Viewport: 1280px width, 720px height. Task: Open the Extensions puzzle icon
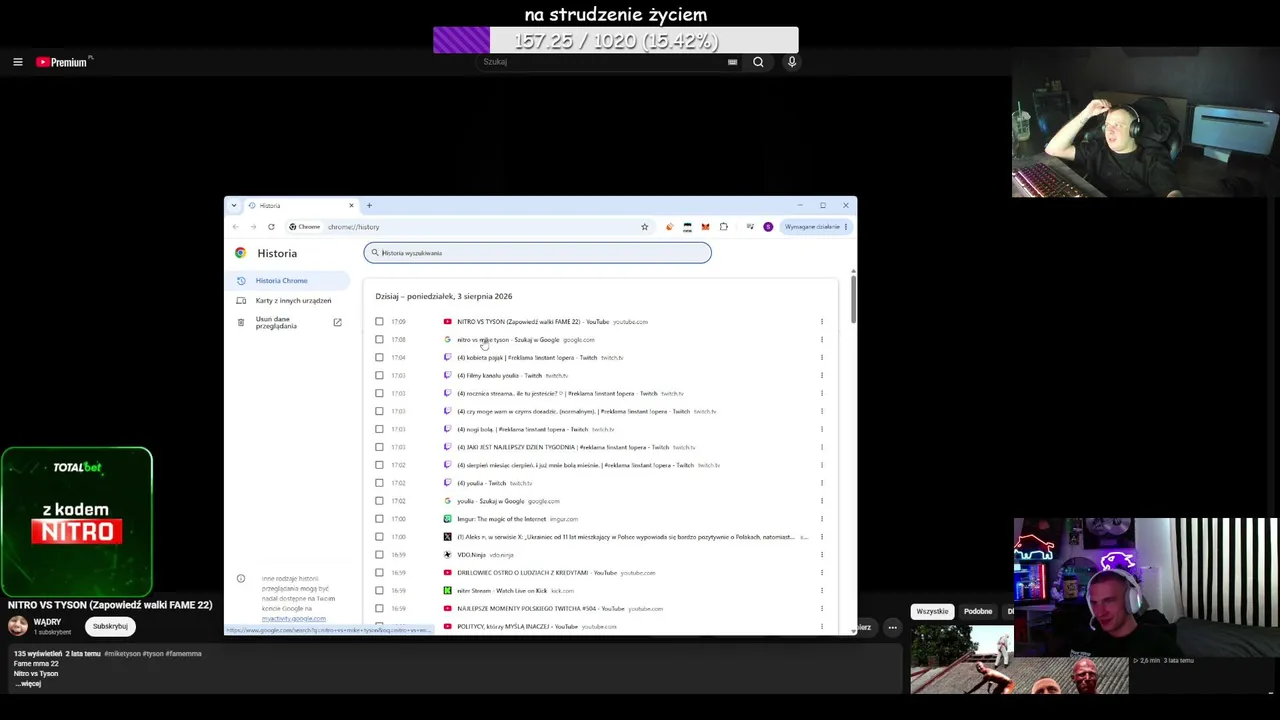(724, 227)
